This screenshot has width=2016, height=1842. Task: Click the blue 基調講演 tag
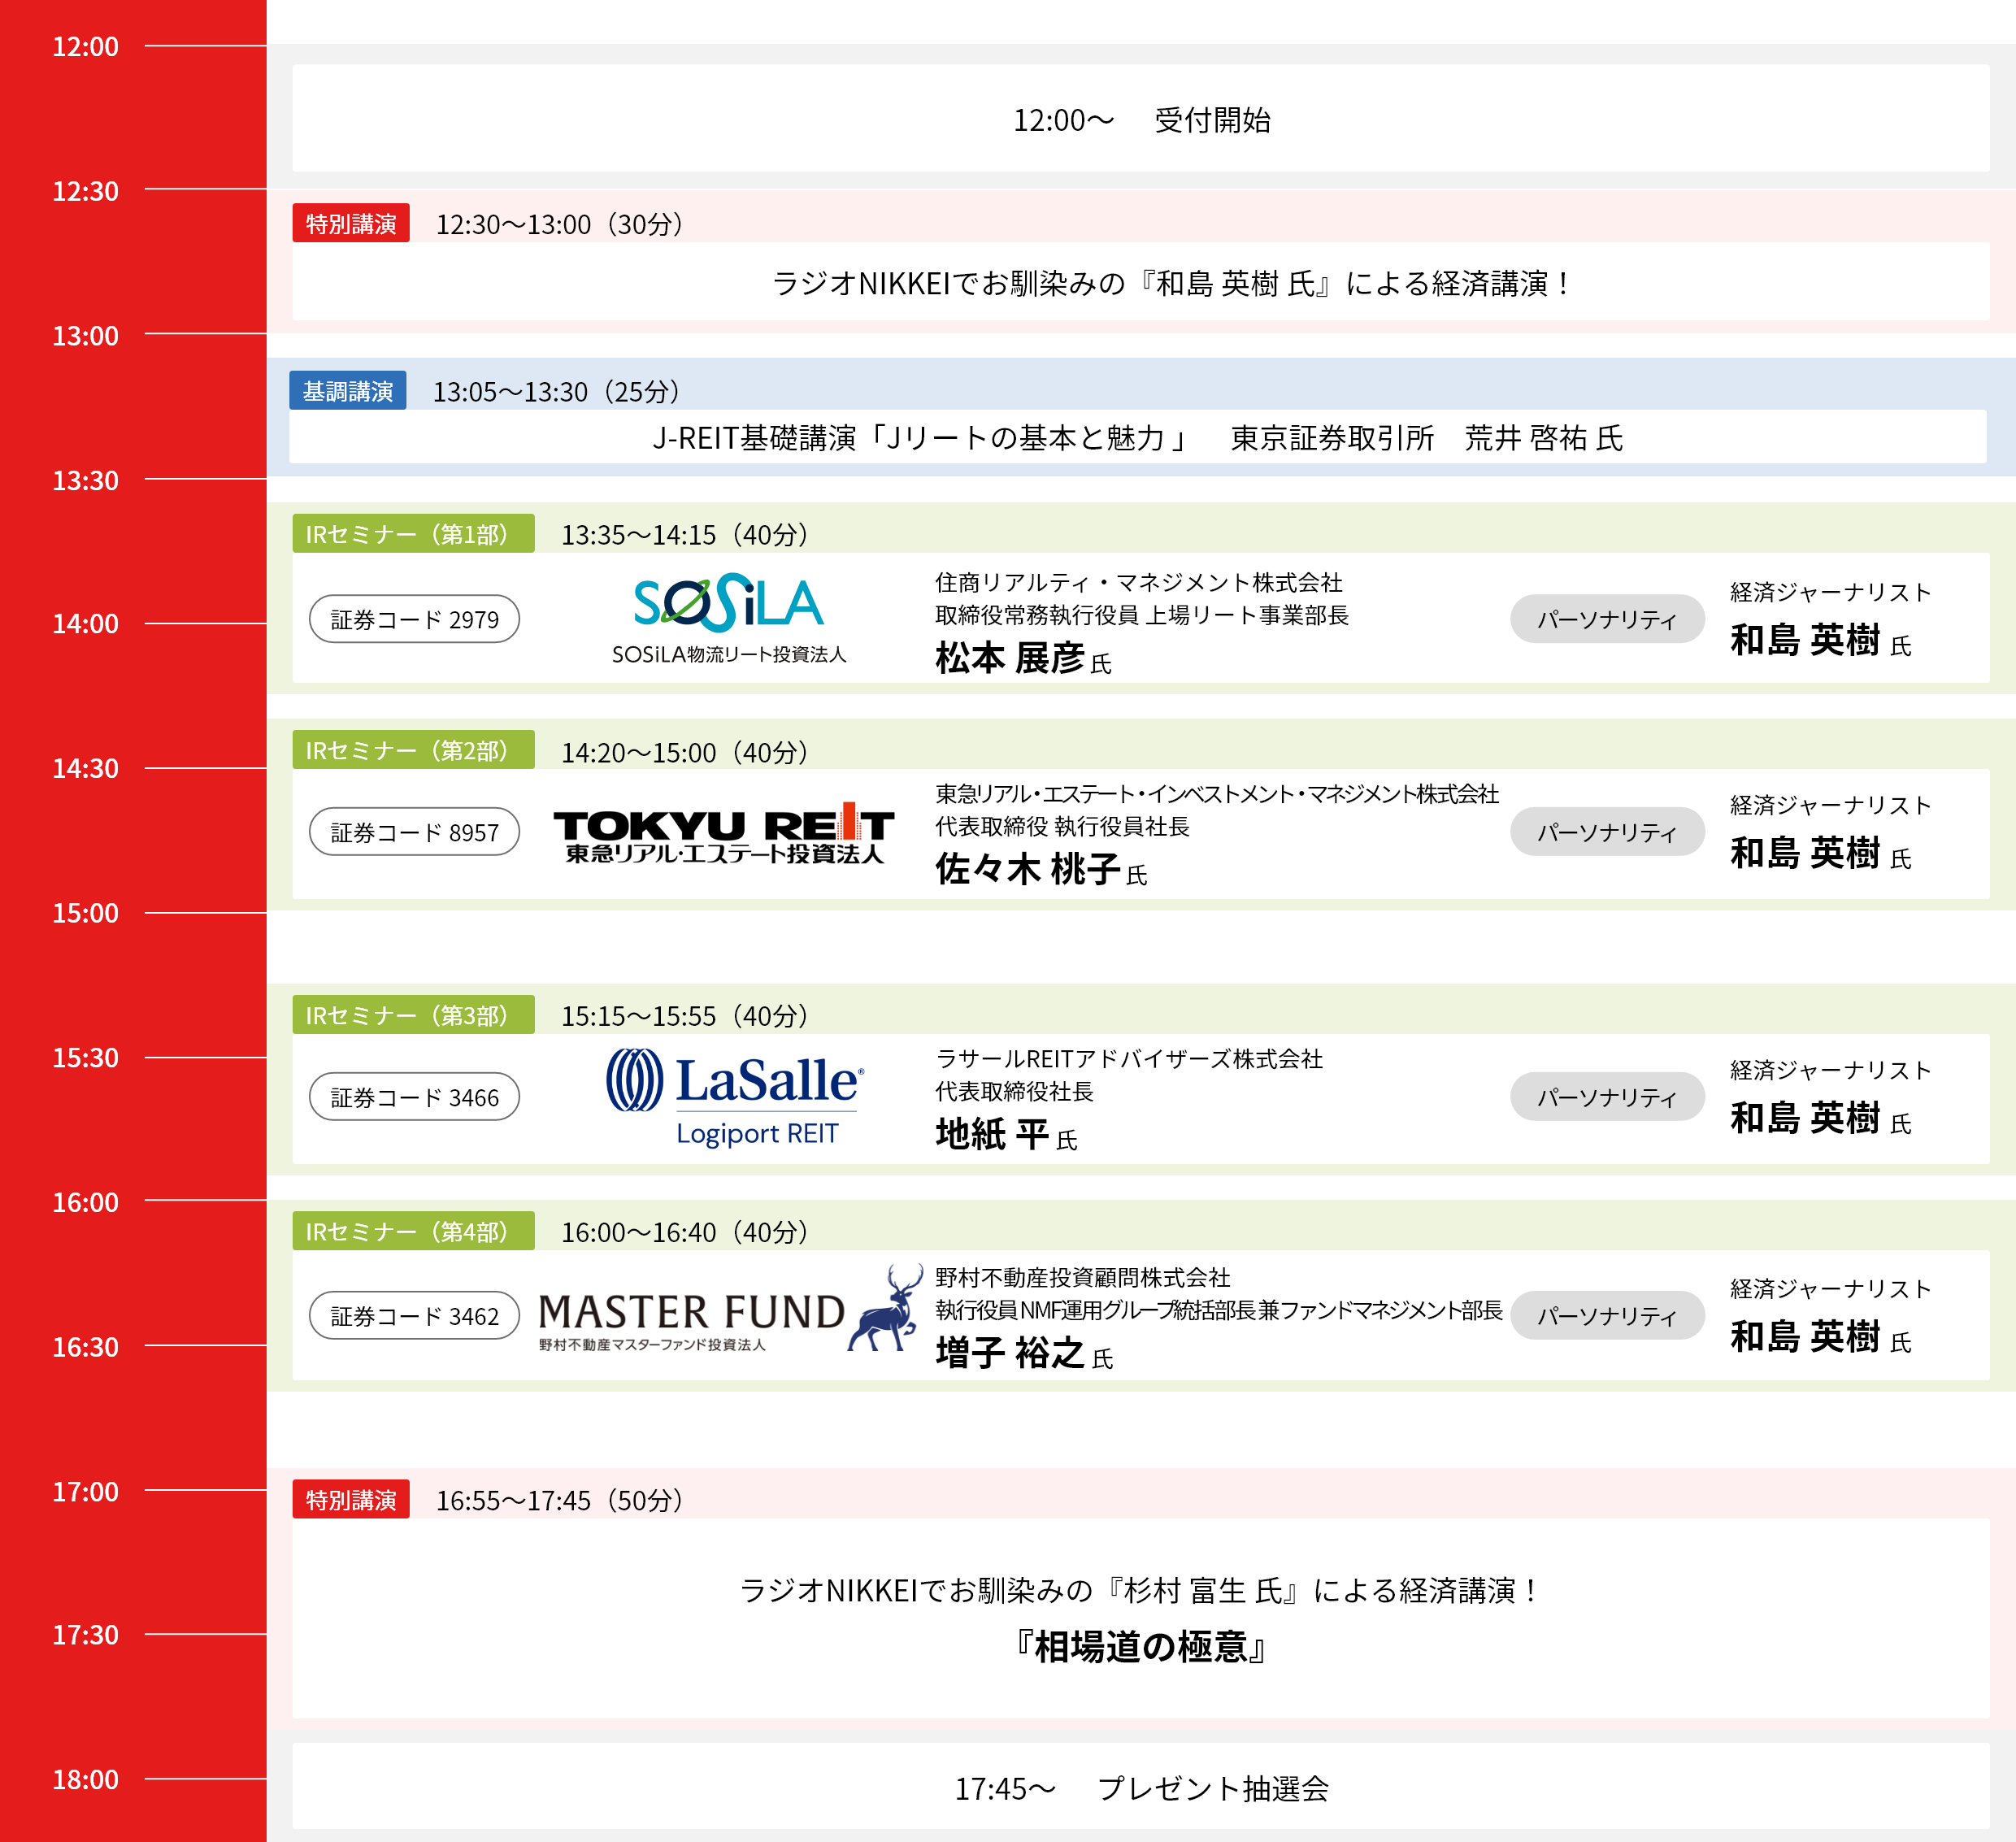pyautogui.click(x=348, y=391)
